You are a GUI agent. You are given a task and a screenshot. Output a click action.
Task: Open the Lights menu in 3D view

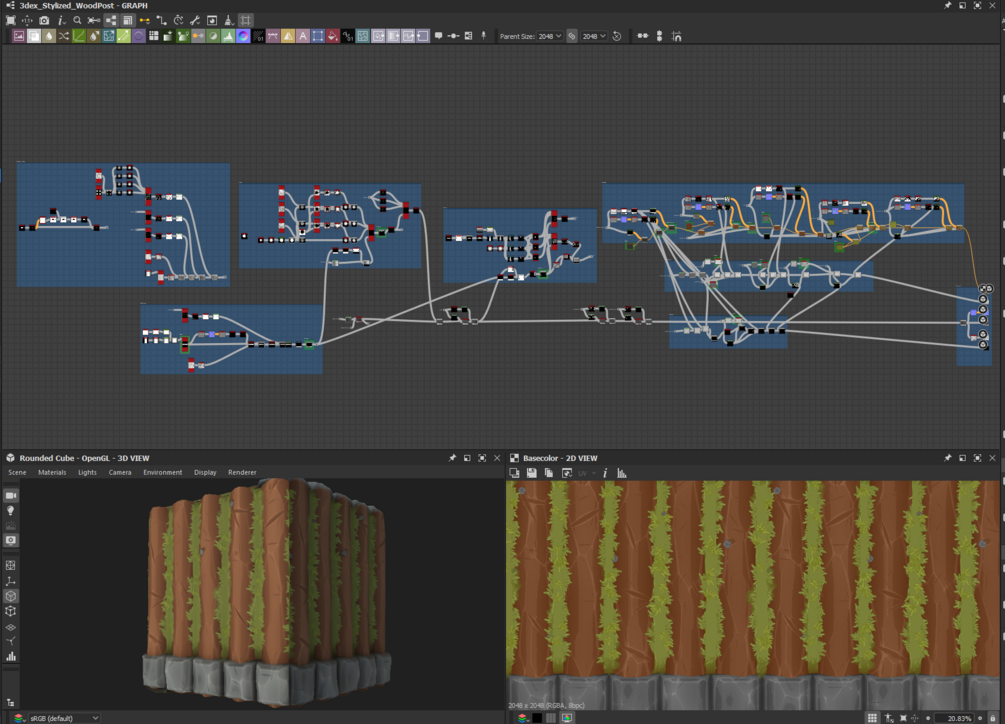click(87, 472)
